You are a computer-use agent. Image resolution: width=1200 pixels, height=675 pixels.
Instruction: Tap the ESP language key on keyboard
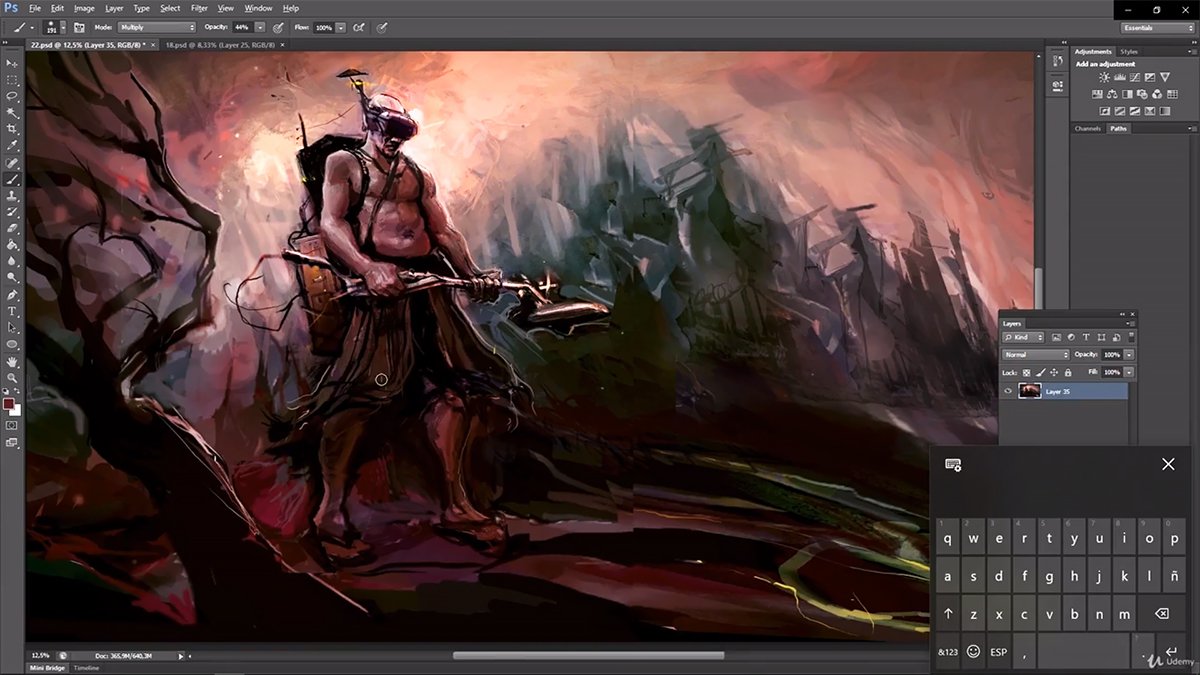coord(998,651)
